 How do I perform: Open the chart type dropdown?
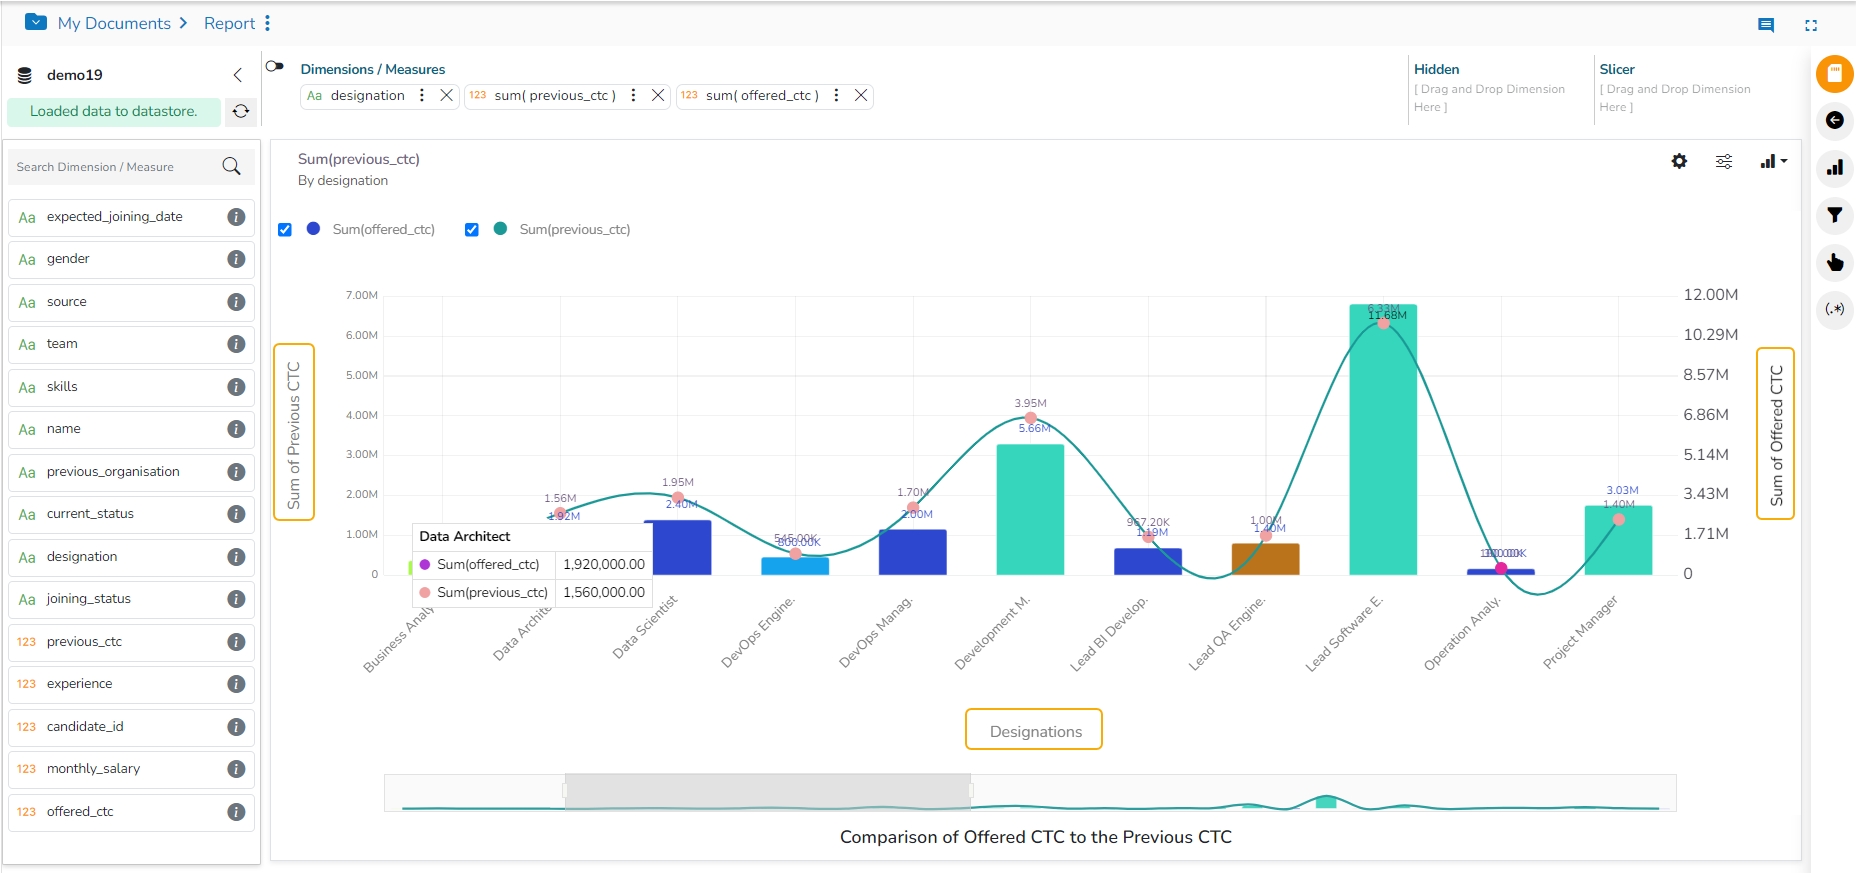coord(1773,161)
